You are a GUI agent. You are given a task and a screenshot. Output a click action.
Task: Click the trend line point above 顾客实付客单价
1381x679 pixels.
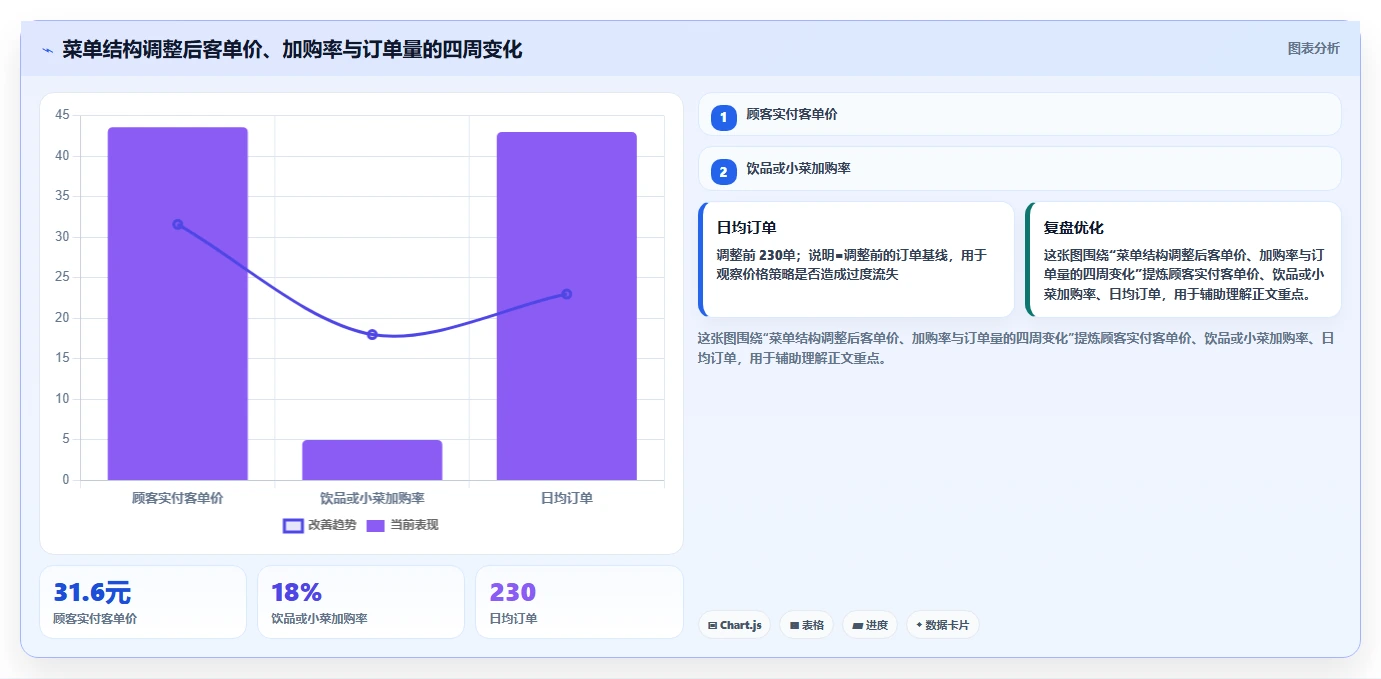(x=178, y=224)
